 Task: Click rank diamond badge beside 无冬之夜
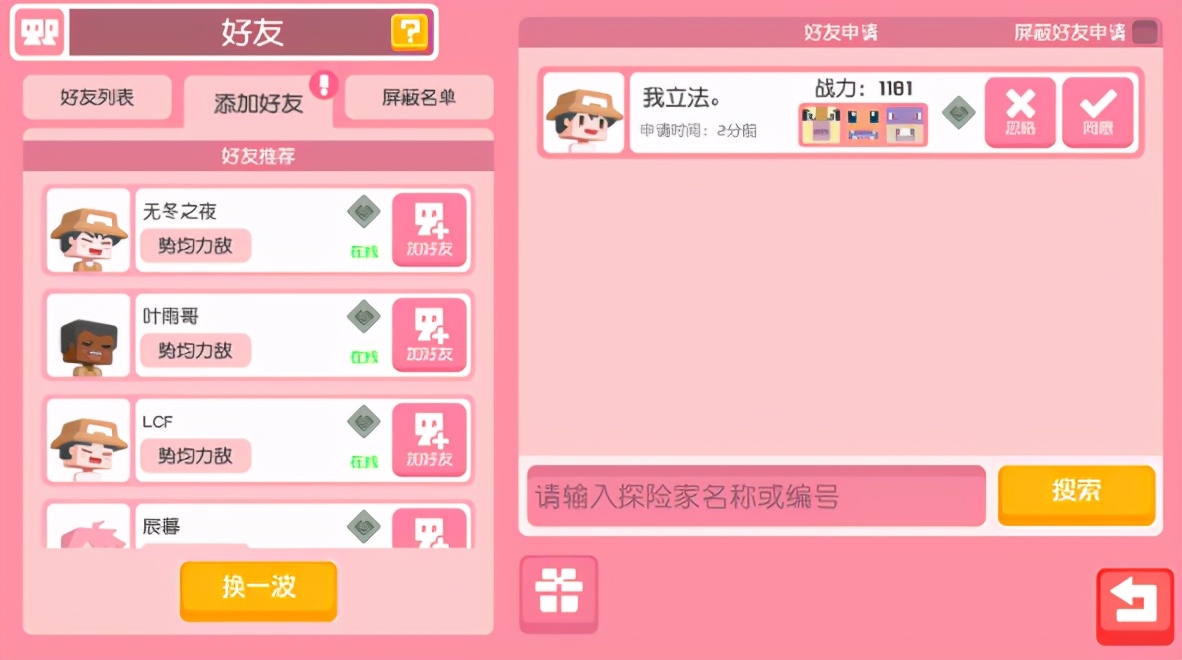364,212
